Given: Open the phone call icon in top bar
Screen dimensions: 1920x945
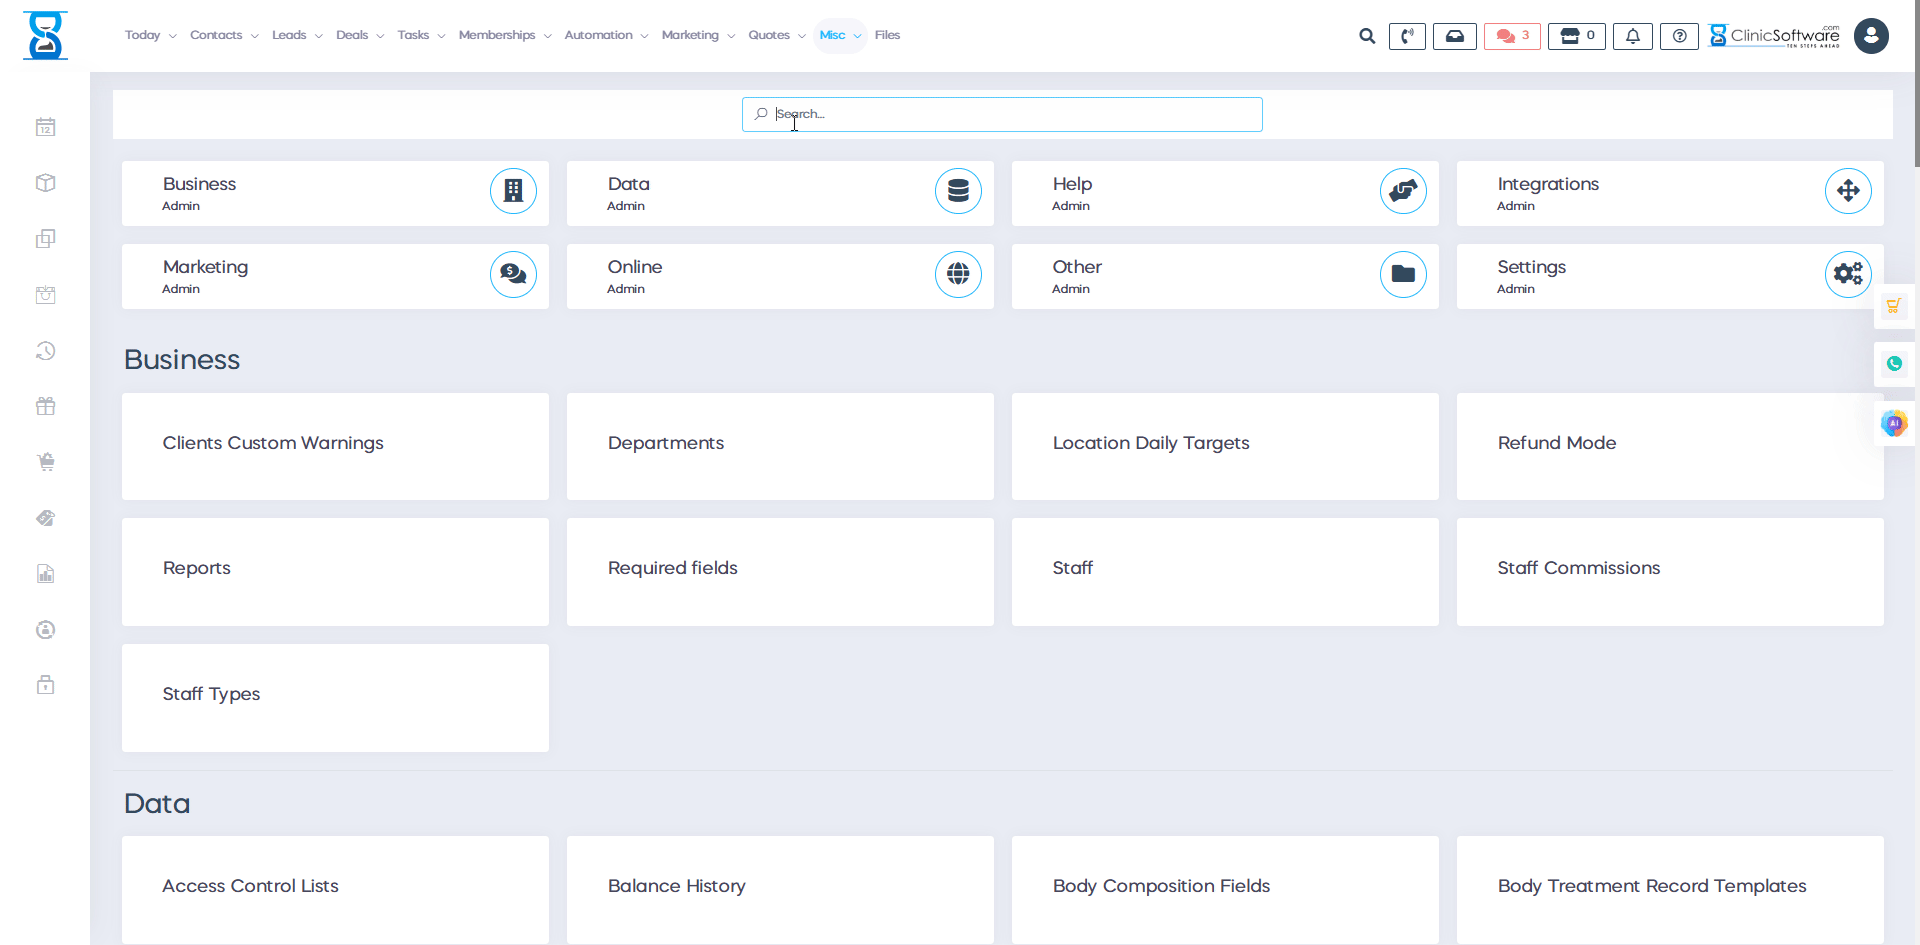Looking at the screenshot, I should click(1407, 36).
